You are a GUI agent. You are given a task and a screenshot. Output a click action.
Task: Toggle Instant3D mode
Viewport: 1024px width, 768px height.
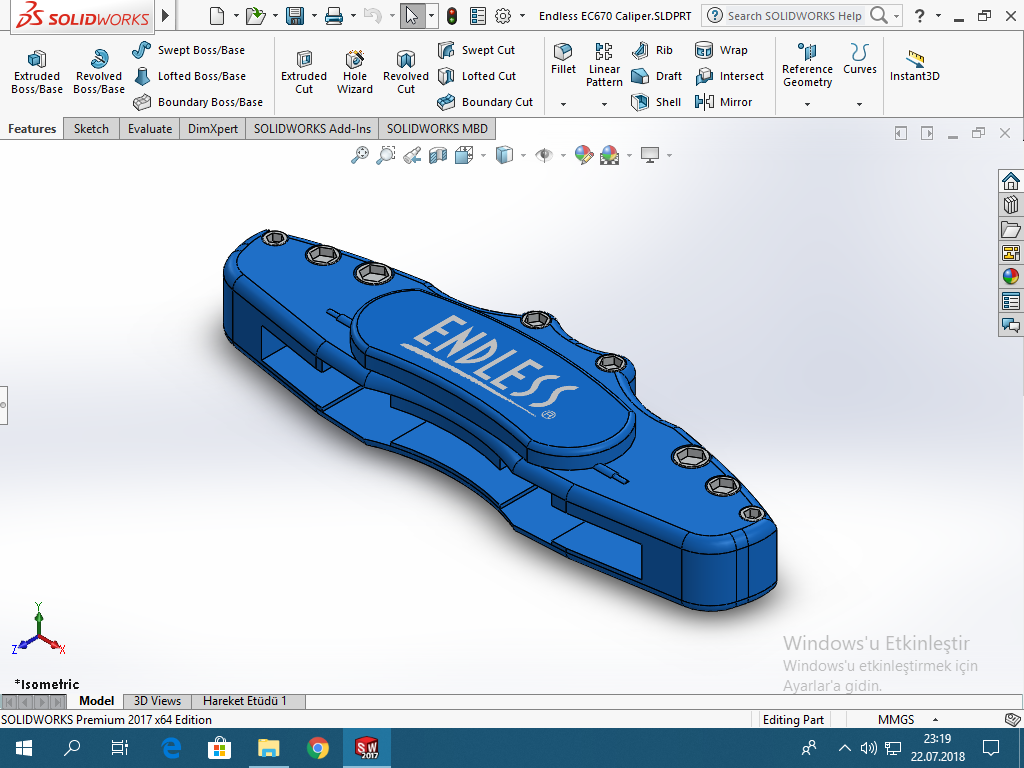tap(914, 65)
